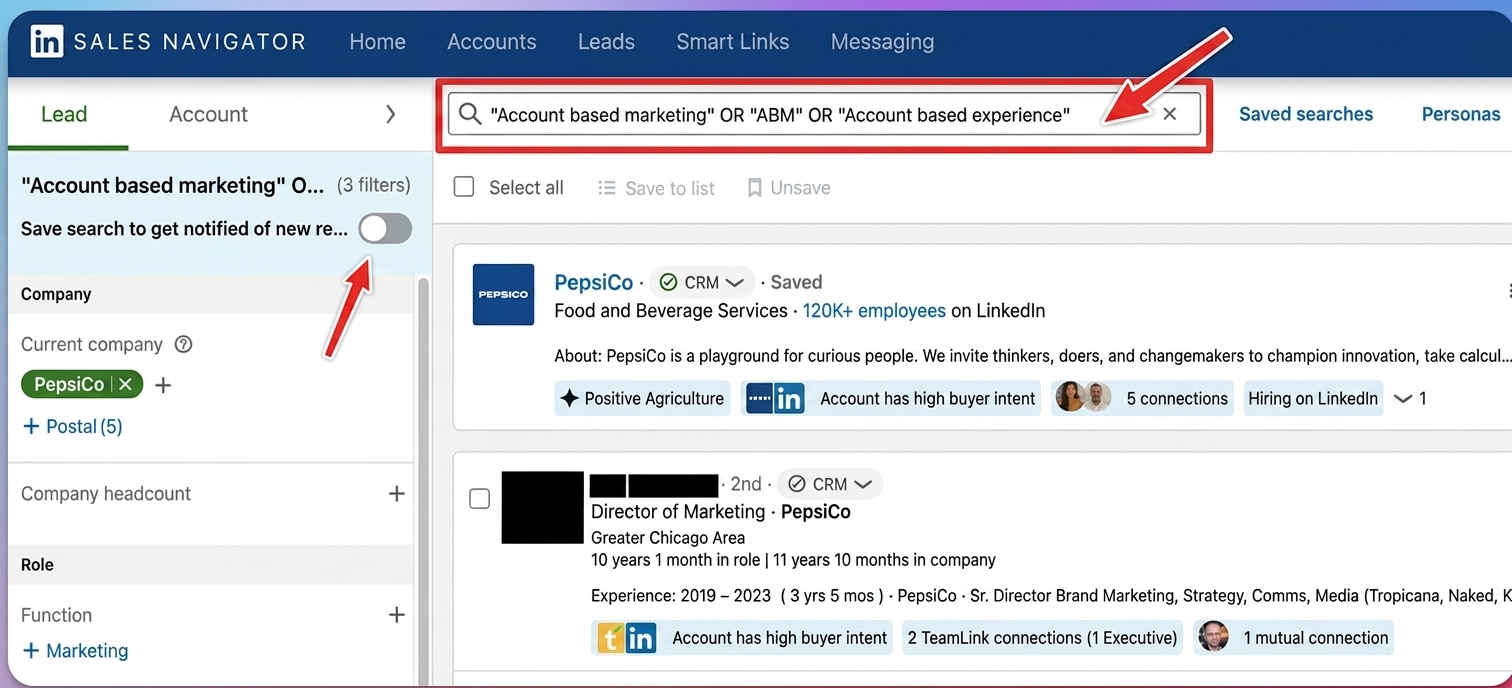Open more options on PepsiCo card
The width and height of the screenshot is (1512, 688).
1508,291
